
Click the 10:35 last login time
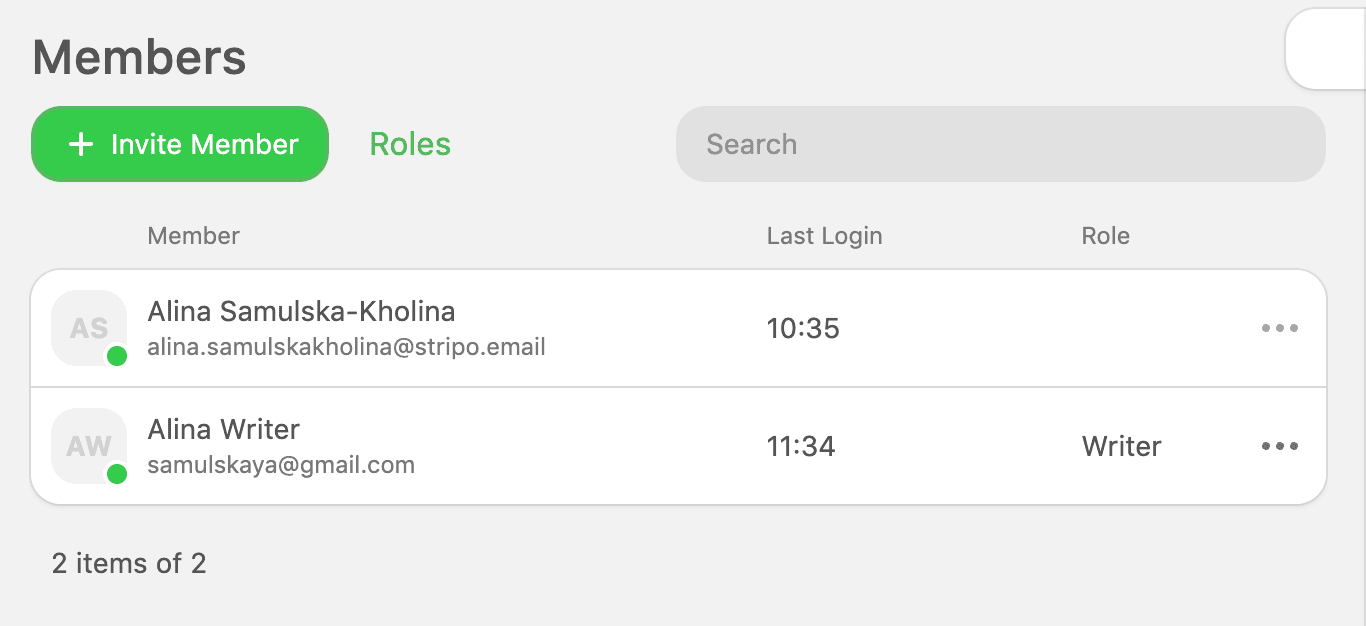tap(803, 328)
